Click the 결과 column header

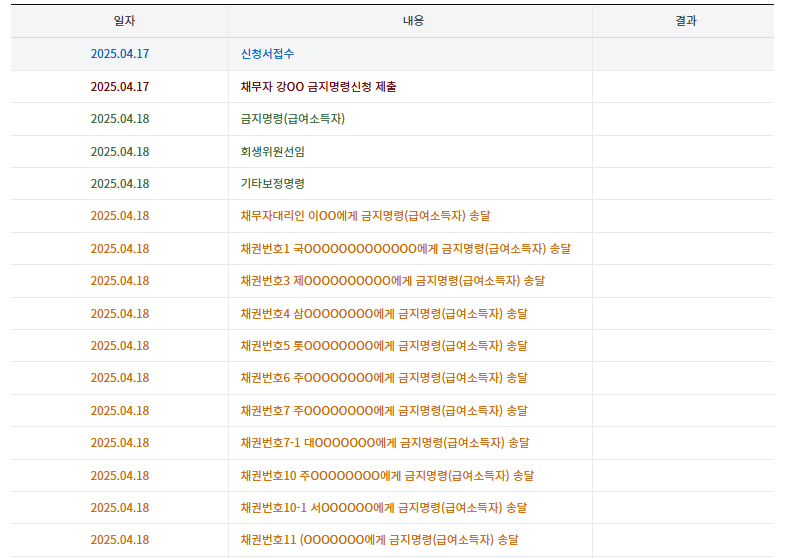(683, 21)
